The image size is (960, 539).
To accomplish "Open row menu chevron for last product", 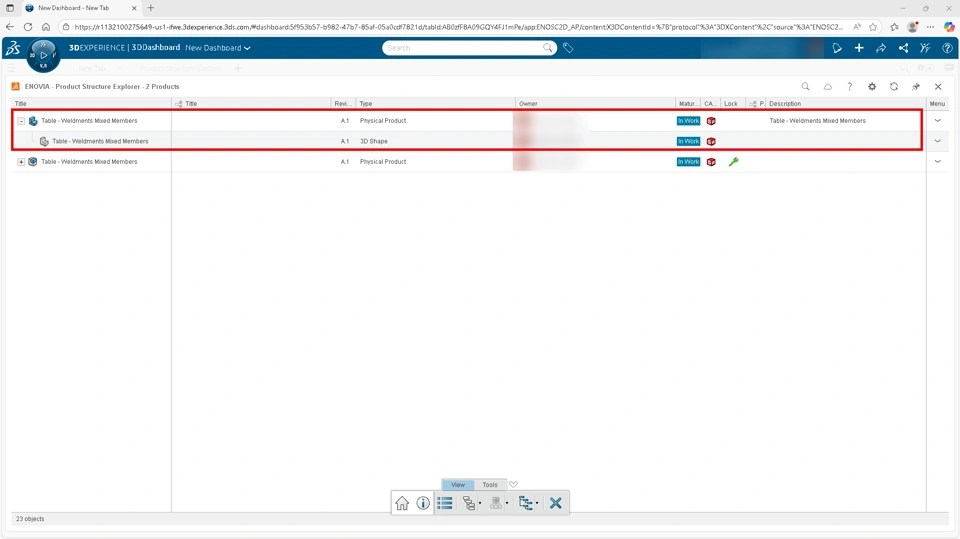I will 937,162.
